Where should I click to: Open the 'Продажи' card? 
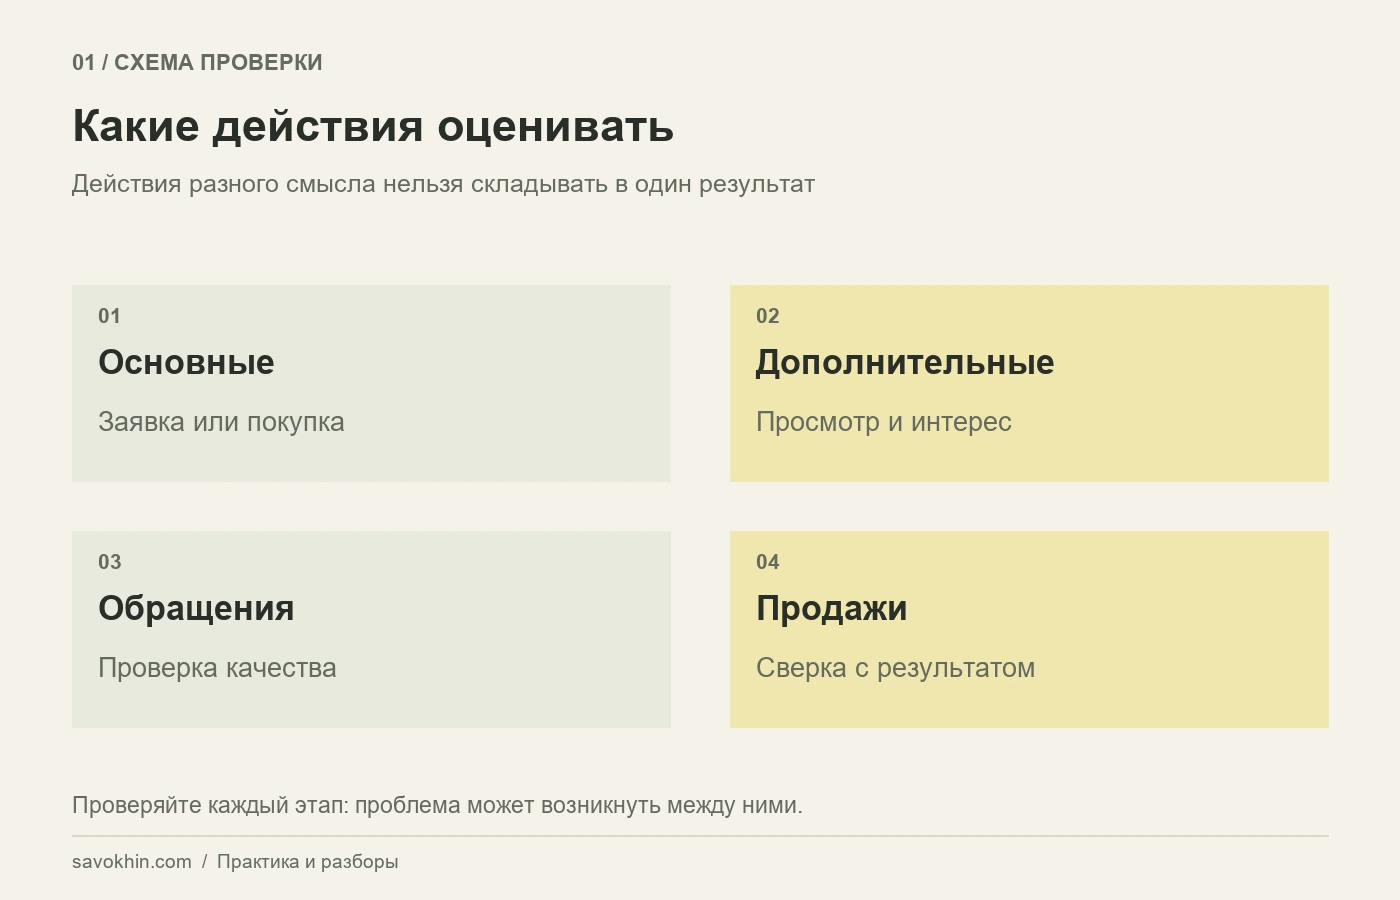(1029, 629)
